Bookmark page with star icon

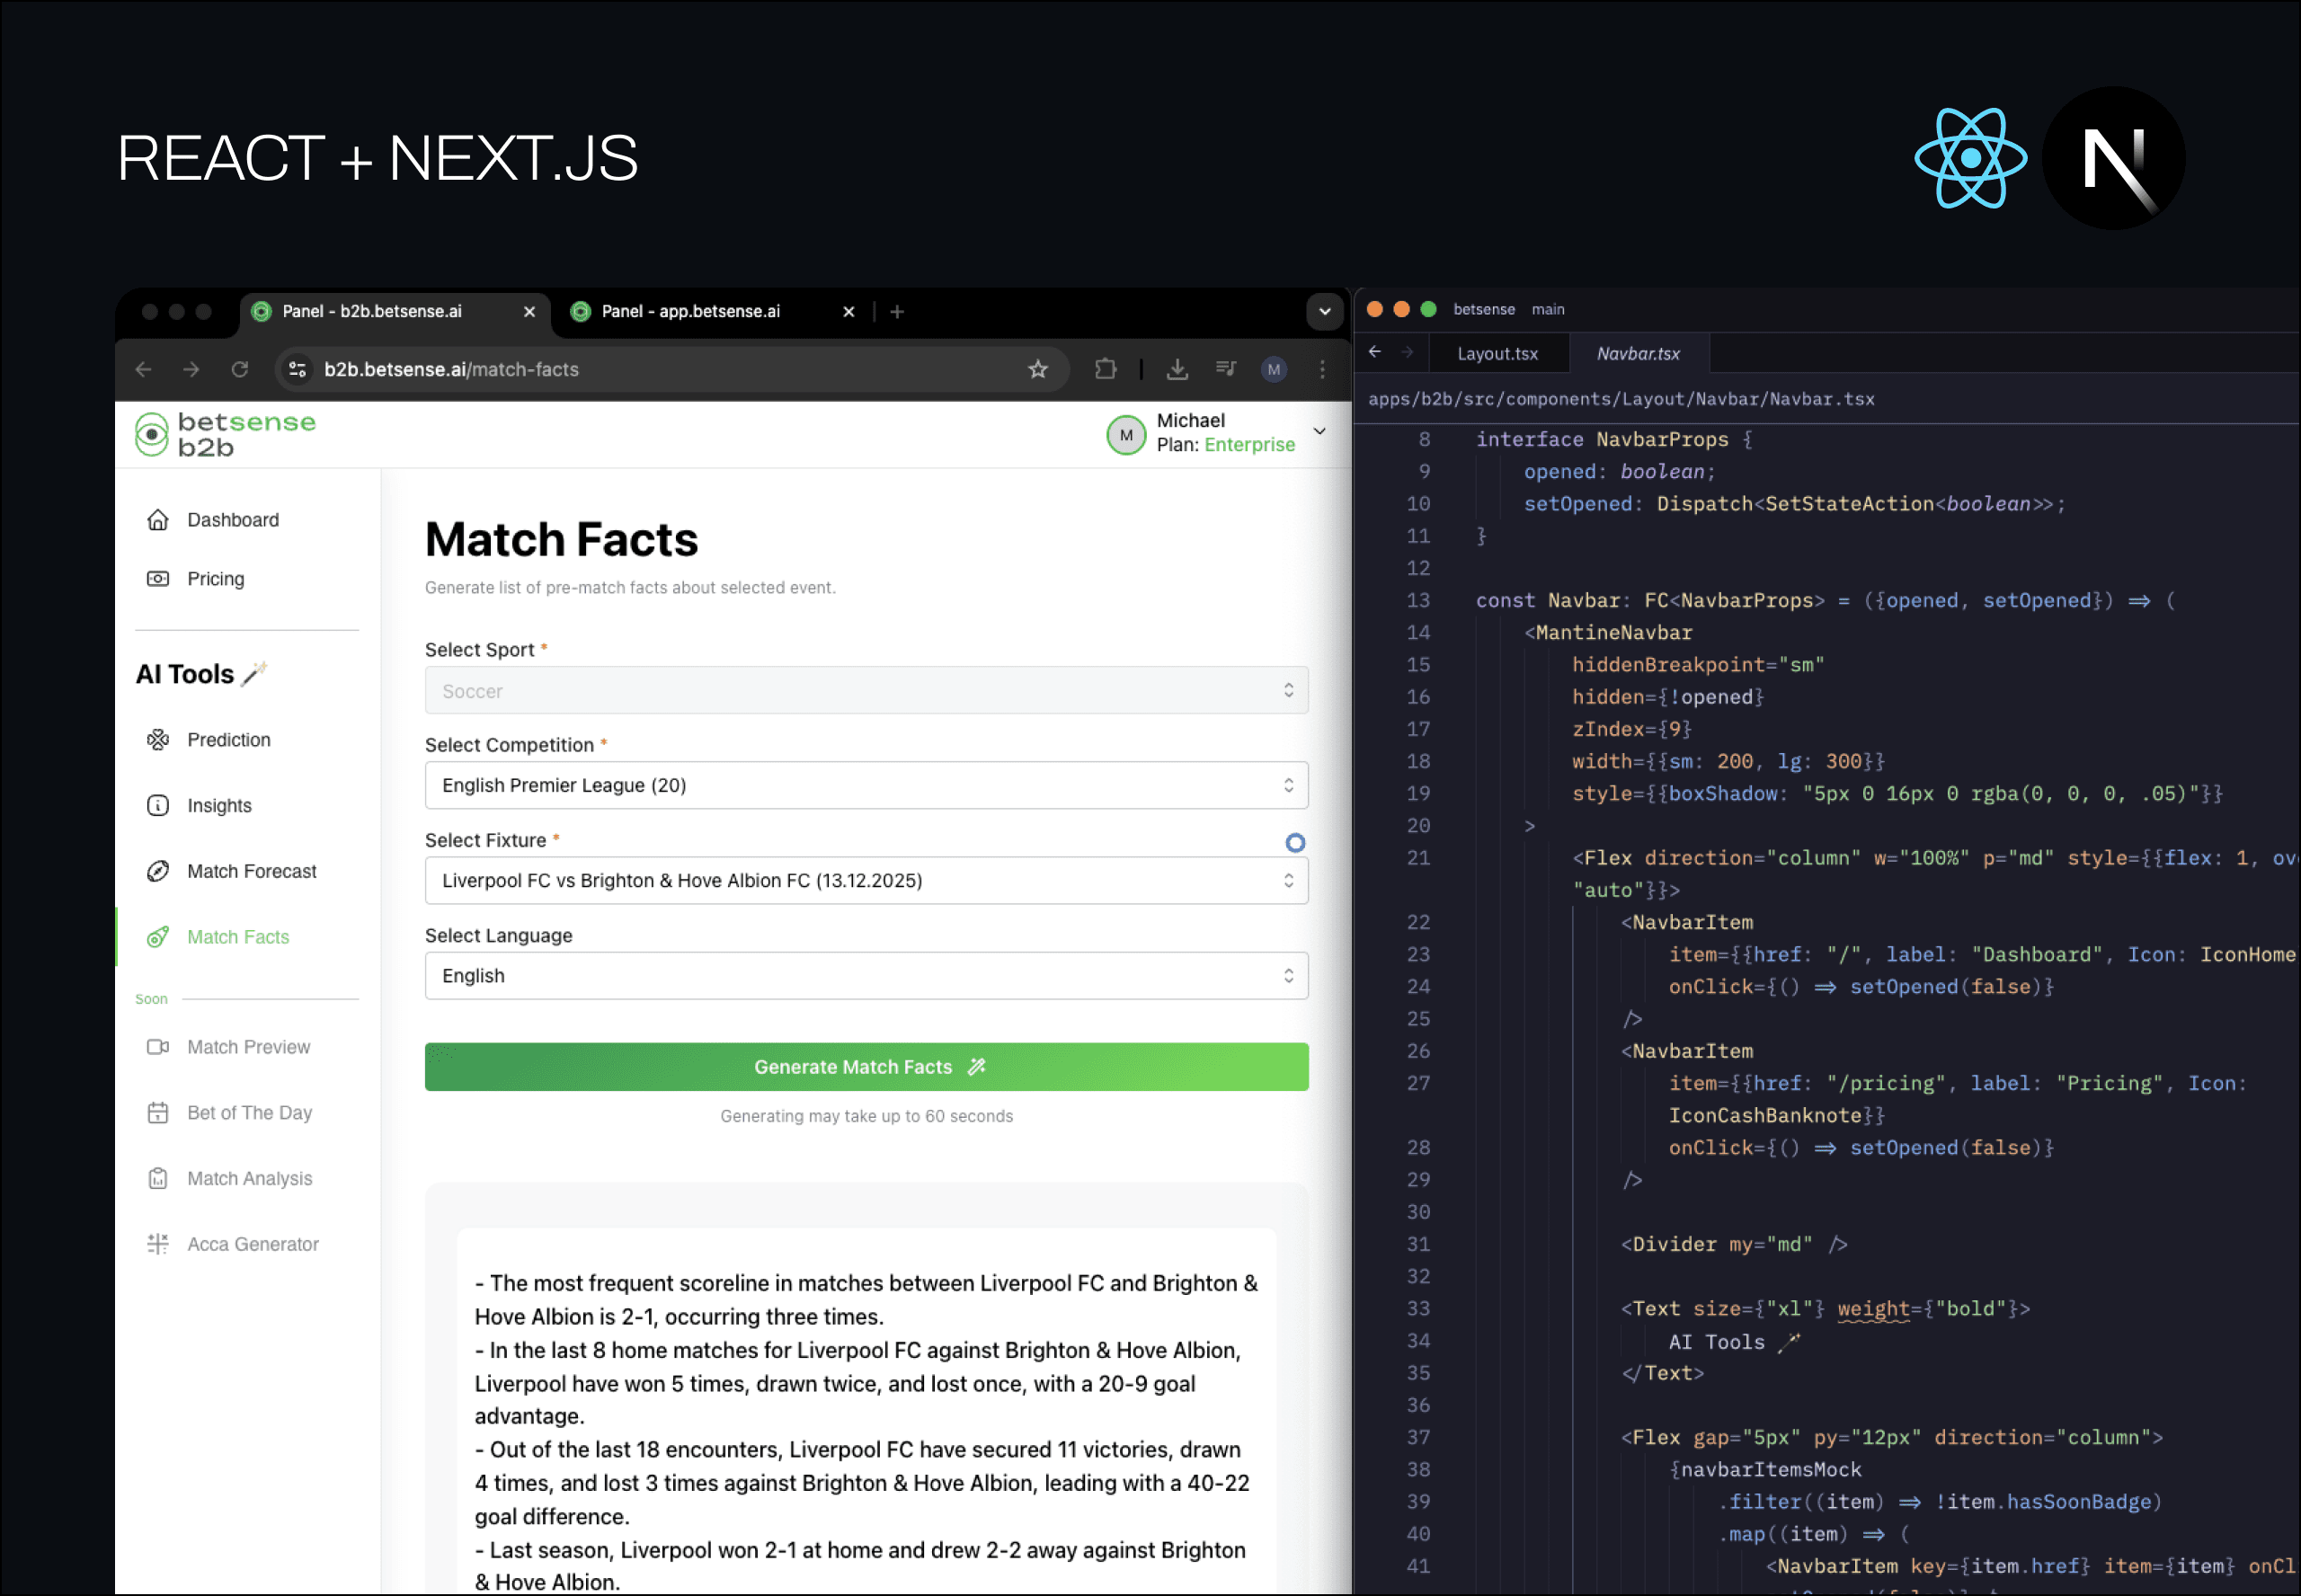click(x=1037, y=369)
